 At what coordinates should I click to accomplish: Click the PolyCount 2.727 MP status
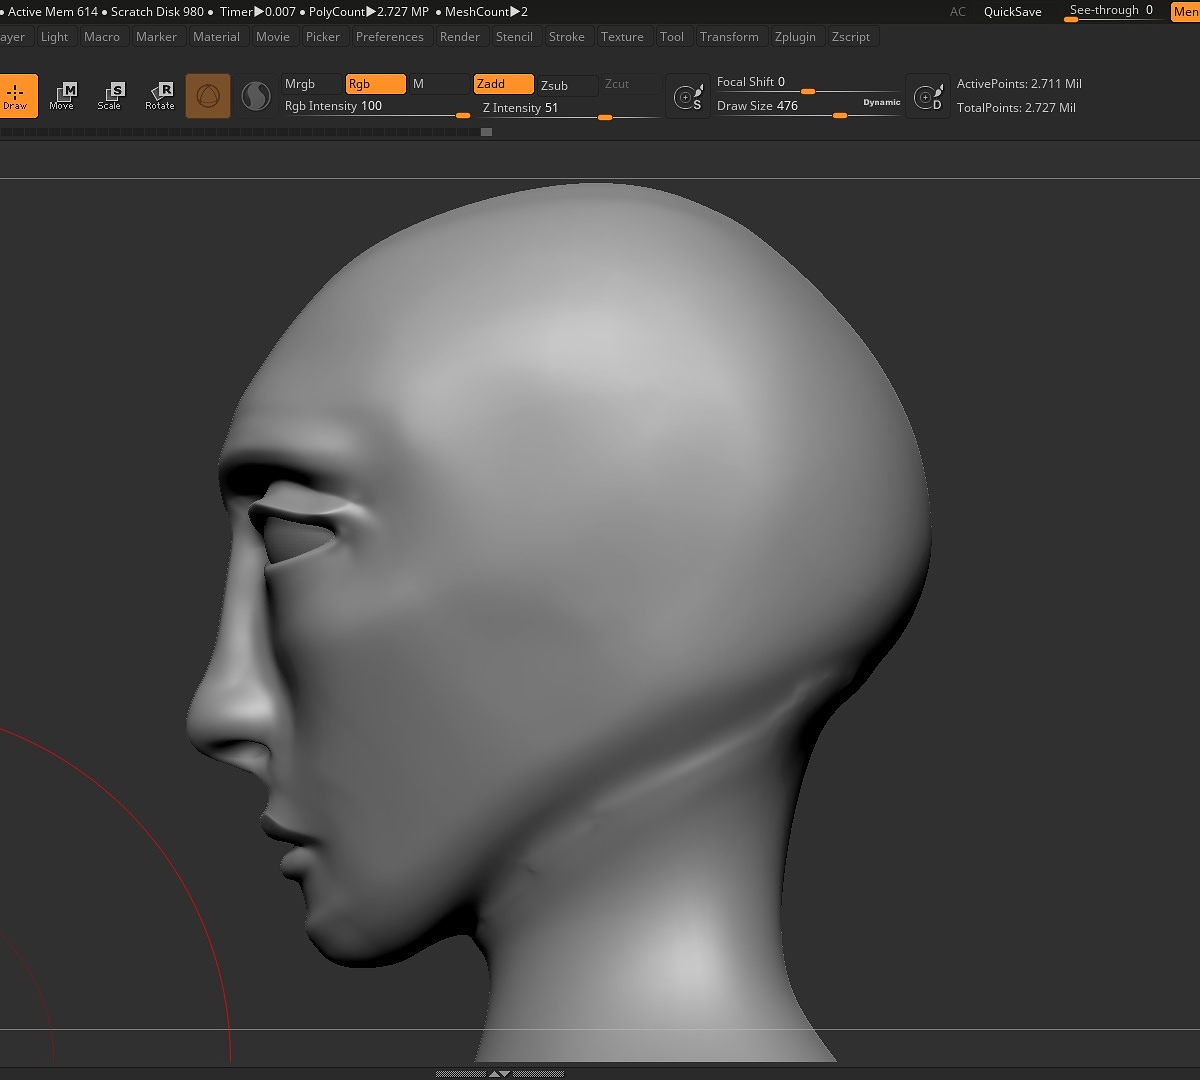pos(368,12)
